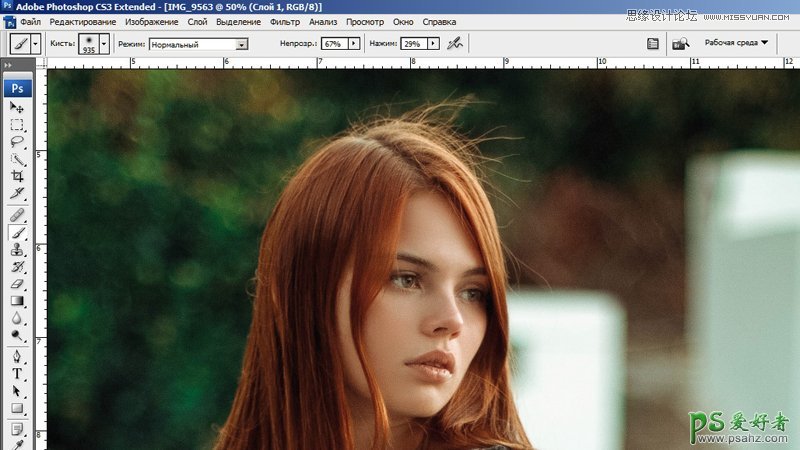Toggle the Brushes palette icon
The width and height of the screenshot is (800, 450).
tap(652, 44)
